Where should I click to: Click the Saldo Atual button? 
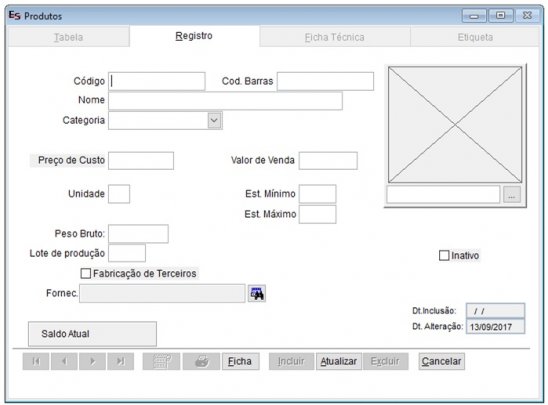[92, 334]
